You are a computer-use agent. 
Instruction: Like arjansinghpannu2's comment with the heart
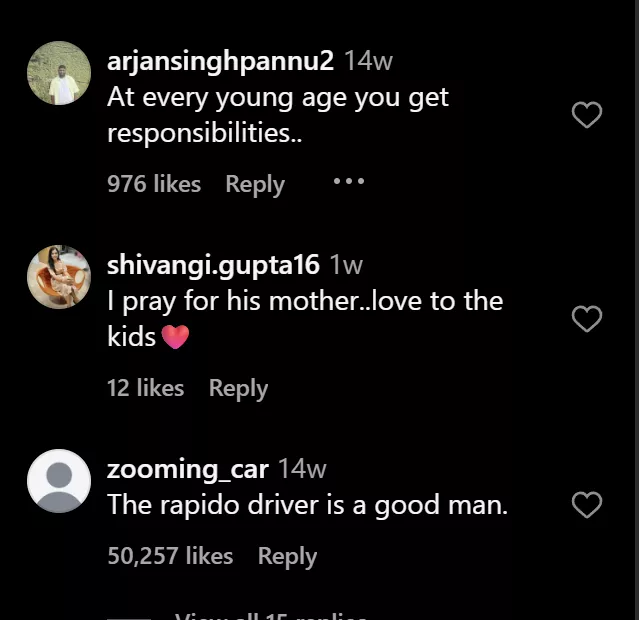coord(586,116)
